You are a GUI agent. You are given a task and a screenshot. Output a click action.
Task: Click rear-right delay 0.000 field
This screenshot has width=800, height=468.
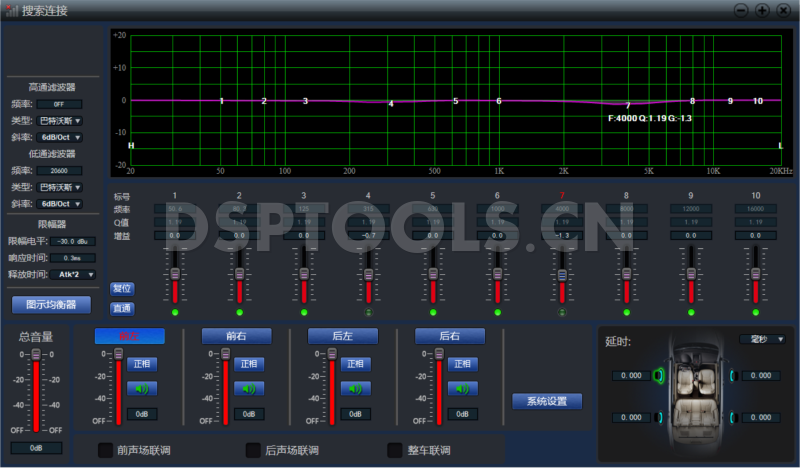tap(761, 417)
